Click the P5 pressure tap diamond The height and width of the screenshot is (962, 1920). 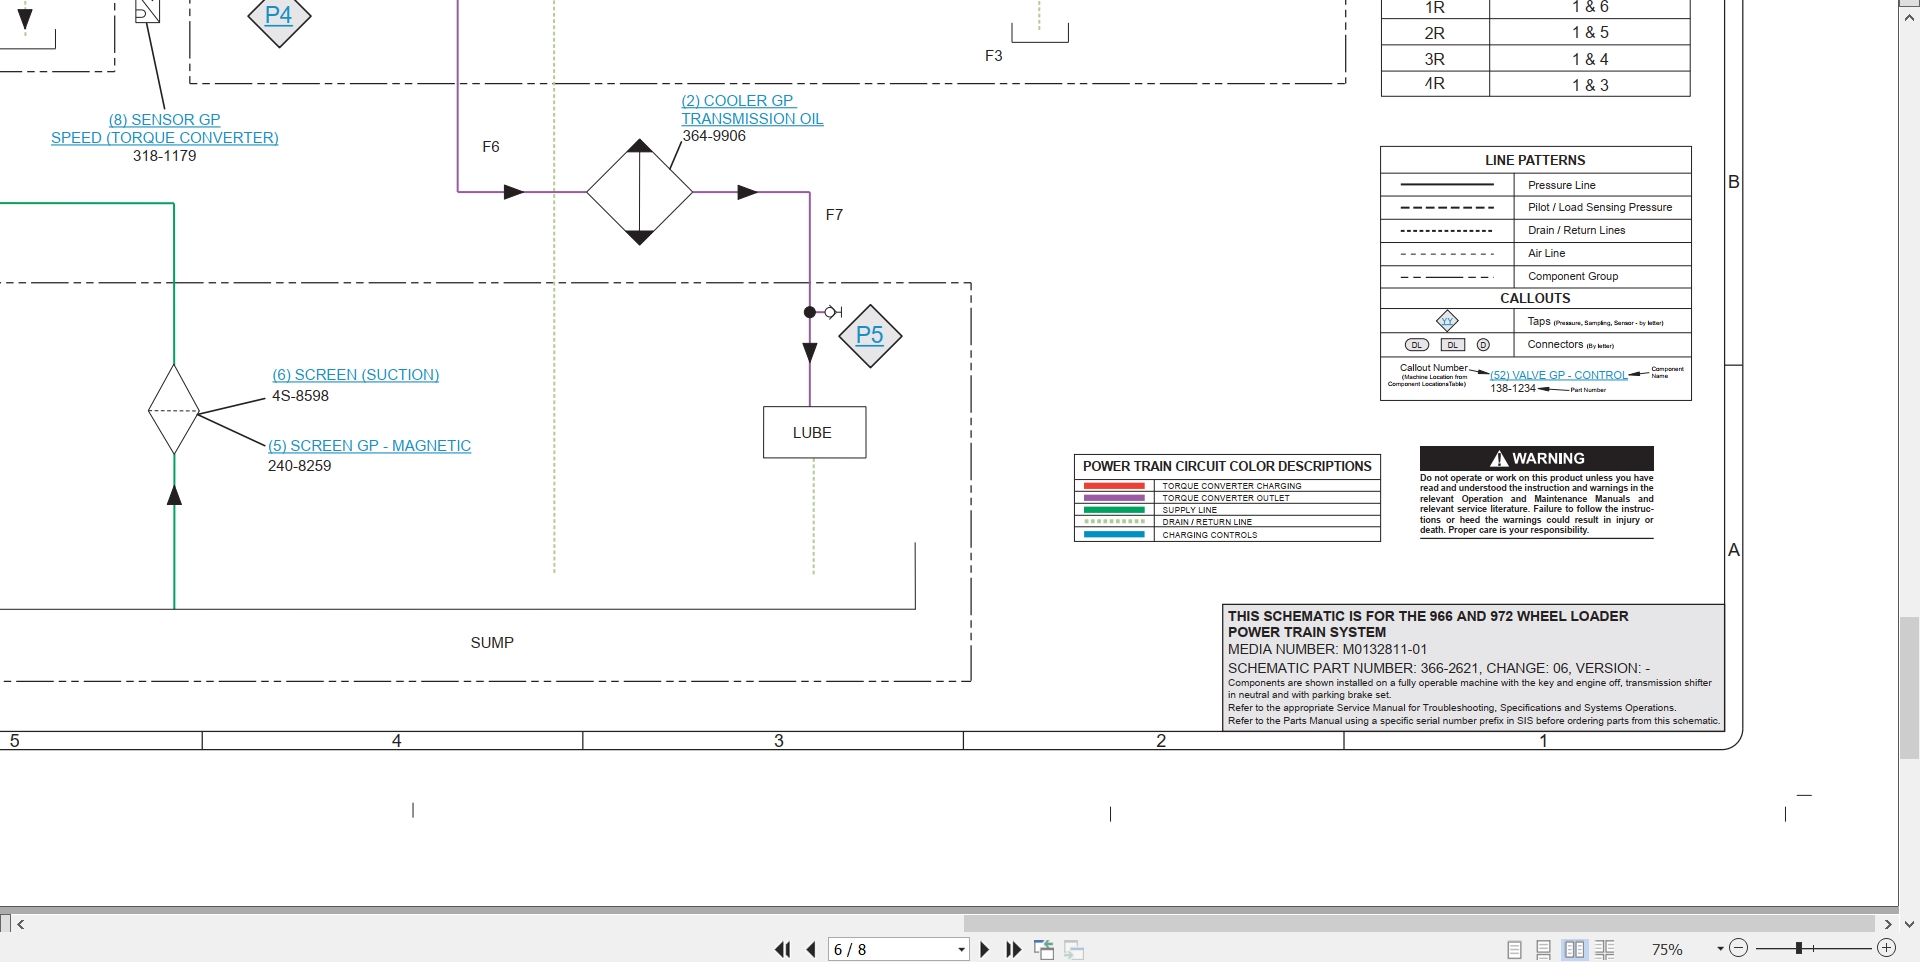pos(870,336)
